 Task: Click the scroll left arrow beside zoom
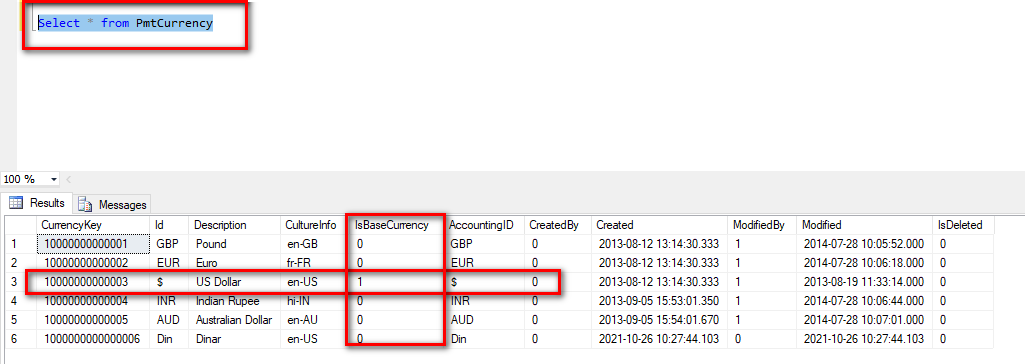click(69, 179)
